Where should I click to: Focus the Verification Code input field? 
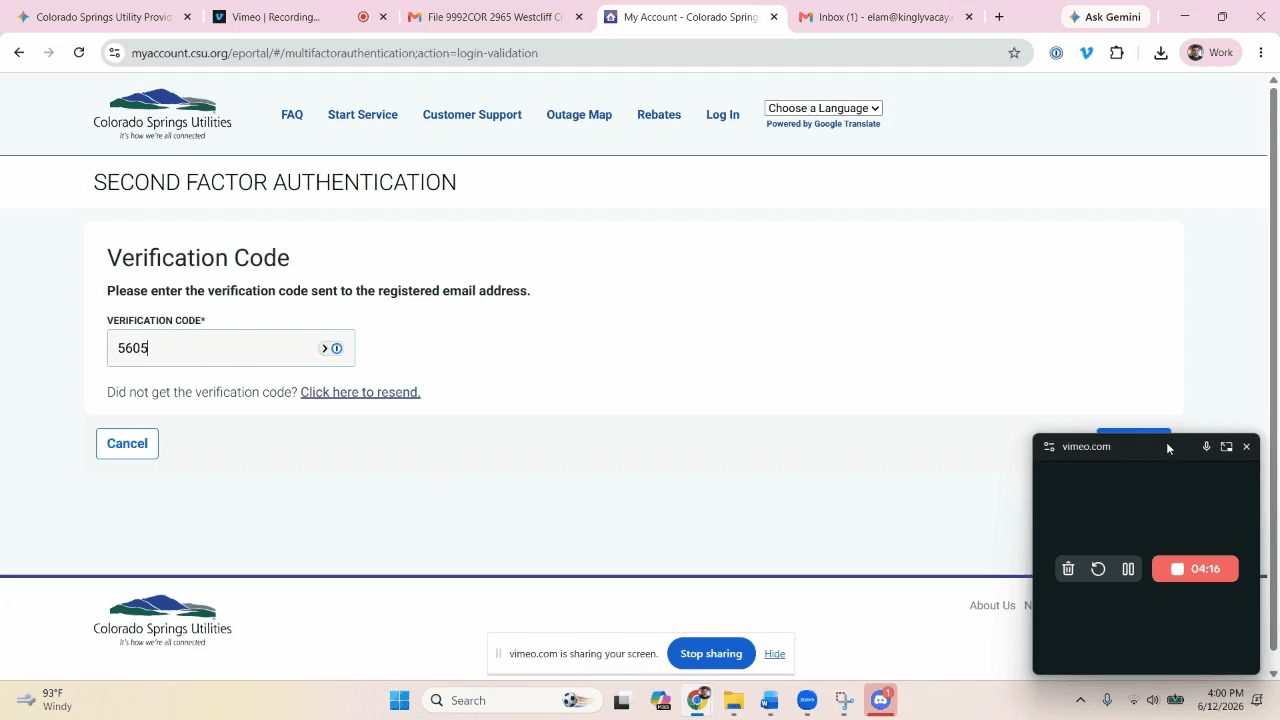tap(231, 348)
